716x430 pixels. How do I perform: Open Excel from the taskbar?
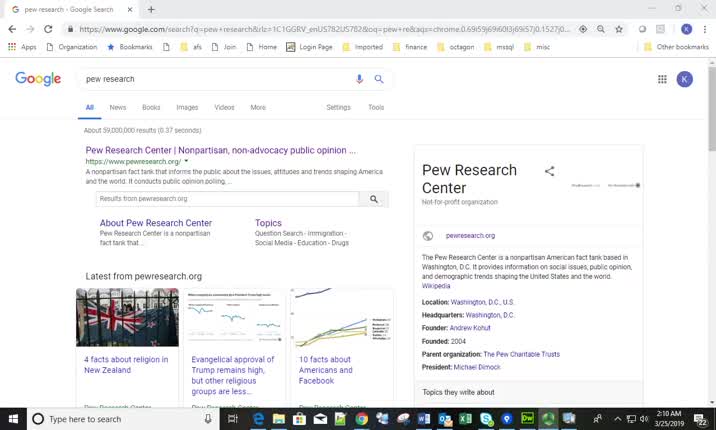(x=465, y=419)
